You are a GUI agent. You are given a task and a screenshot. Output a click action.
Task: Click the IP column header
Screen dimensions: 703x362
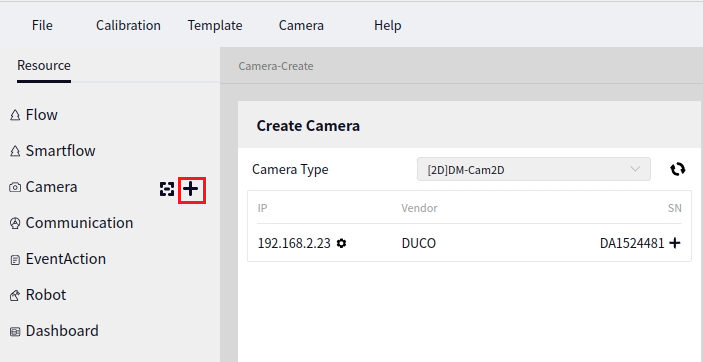click(x=263, y=208)
